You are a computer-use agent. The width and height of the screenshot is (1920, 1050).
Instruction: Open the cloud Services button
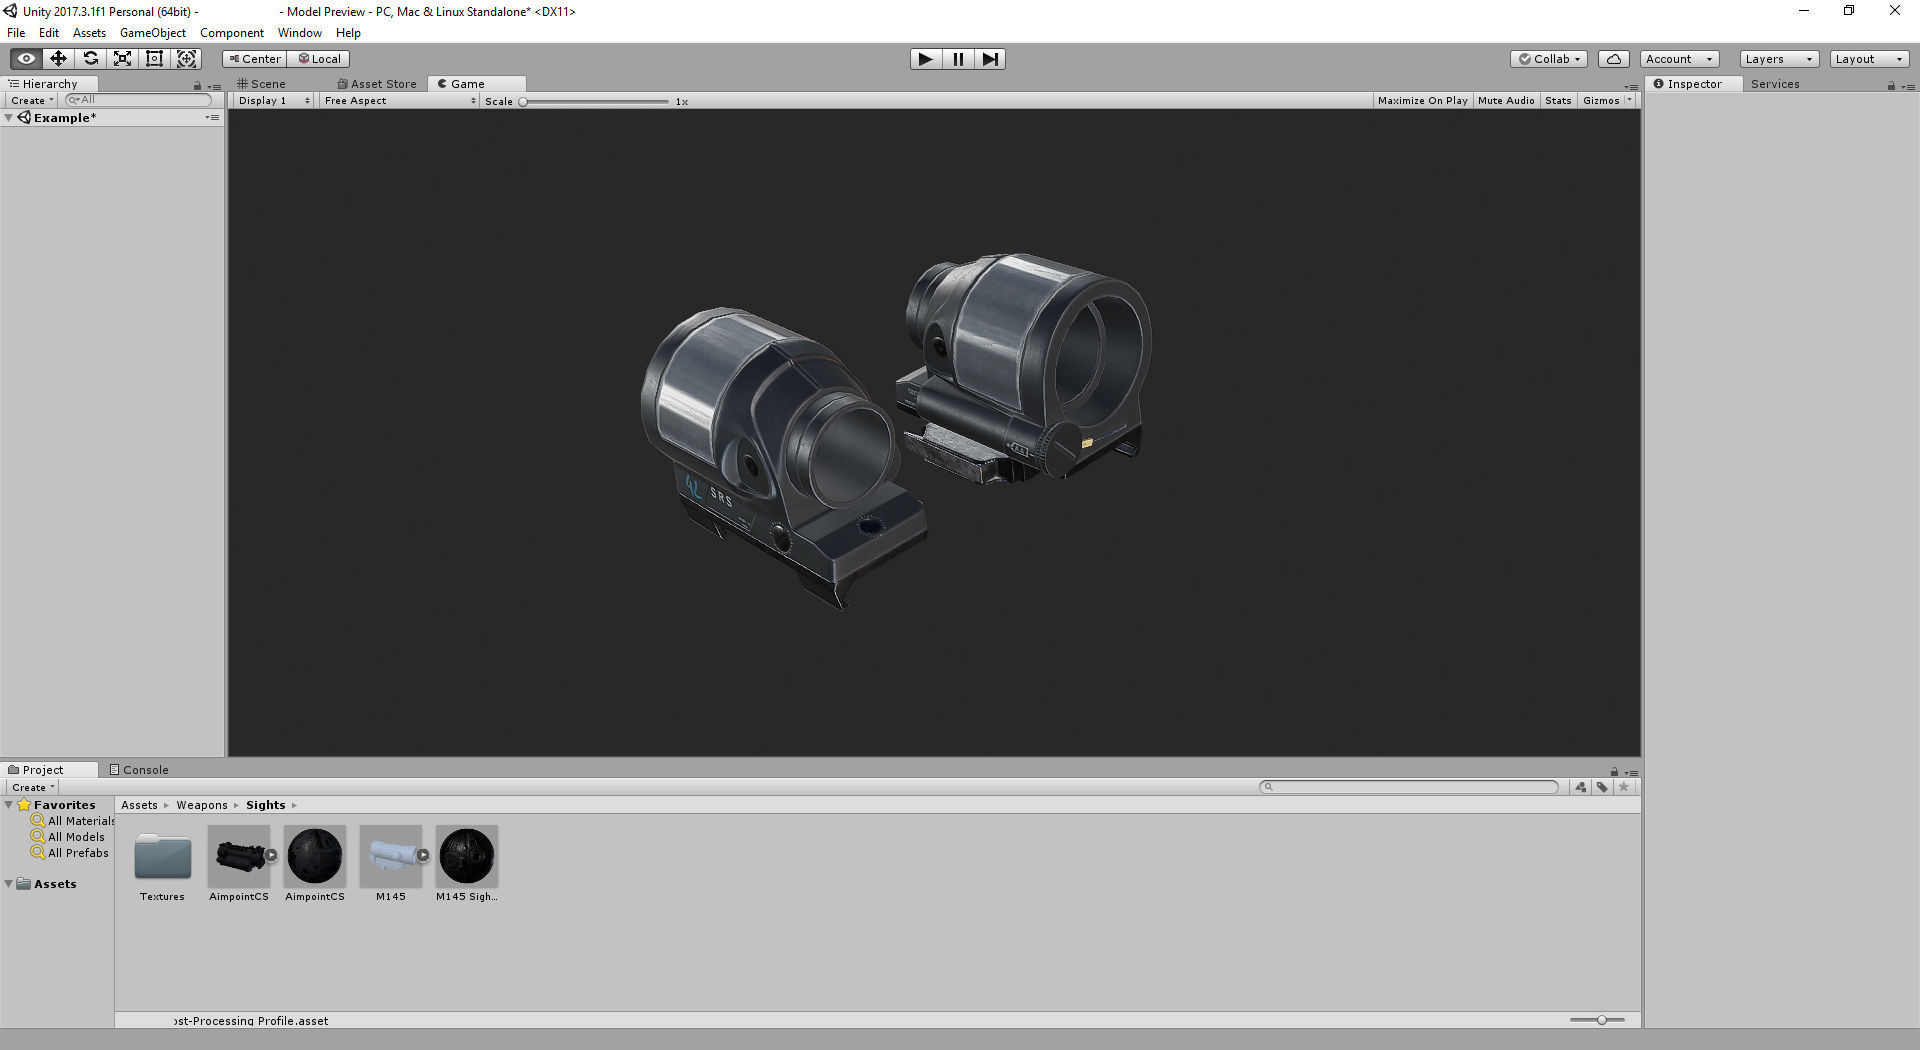pos(1614,59)
